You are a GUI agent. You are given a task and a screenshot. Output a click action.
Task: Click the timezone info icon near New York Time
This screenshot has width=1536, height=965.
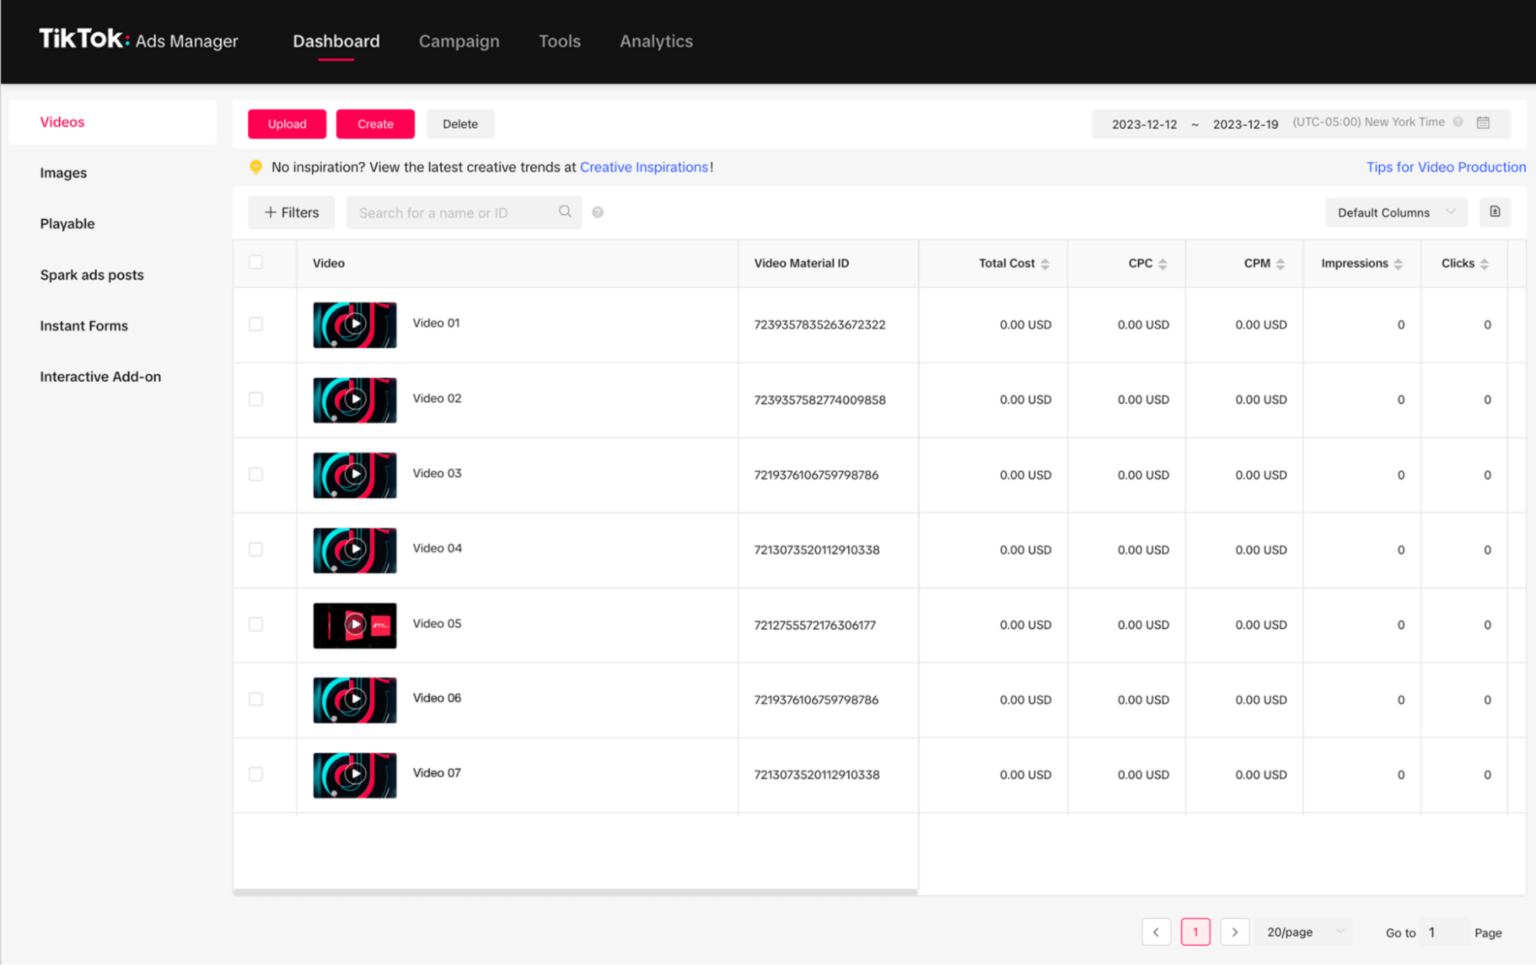tap(1460, 121)
